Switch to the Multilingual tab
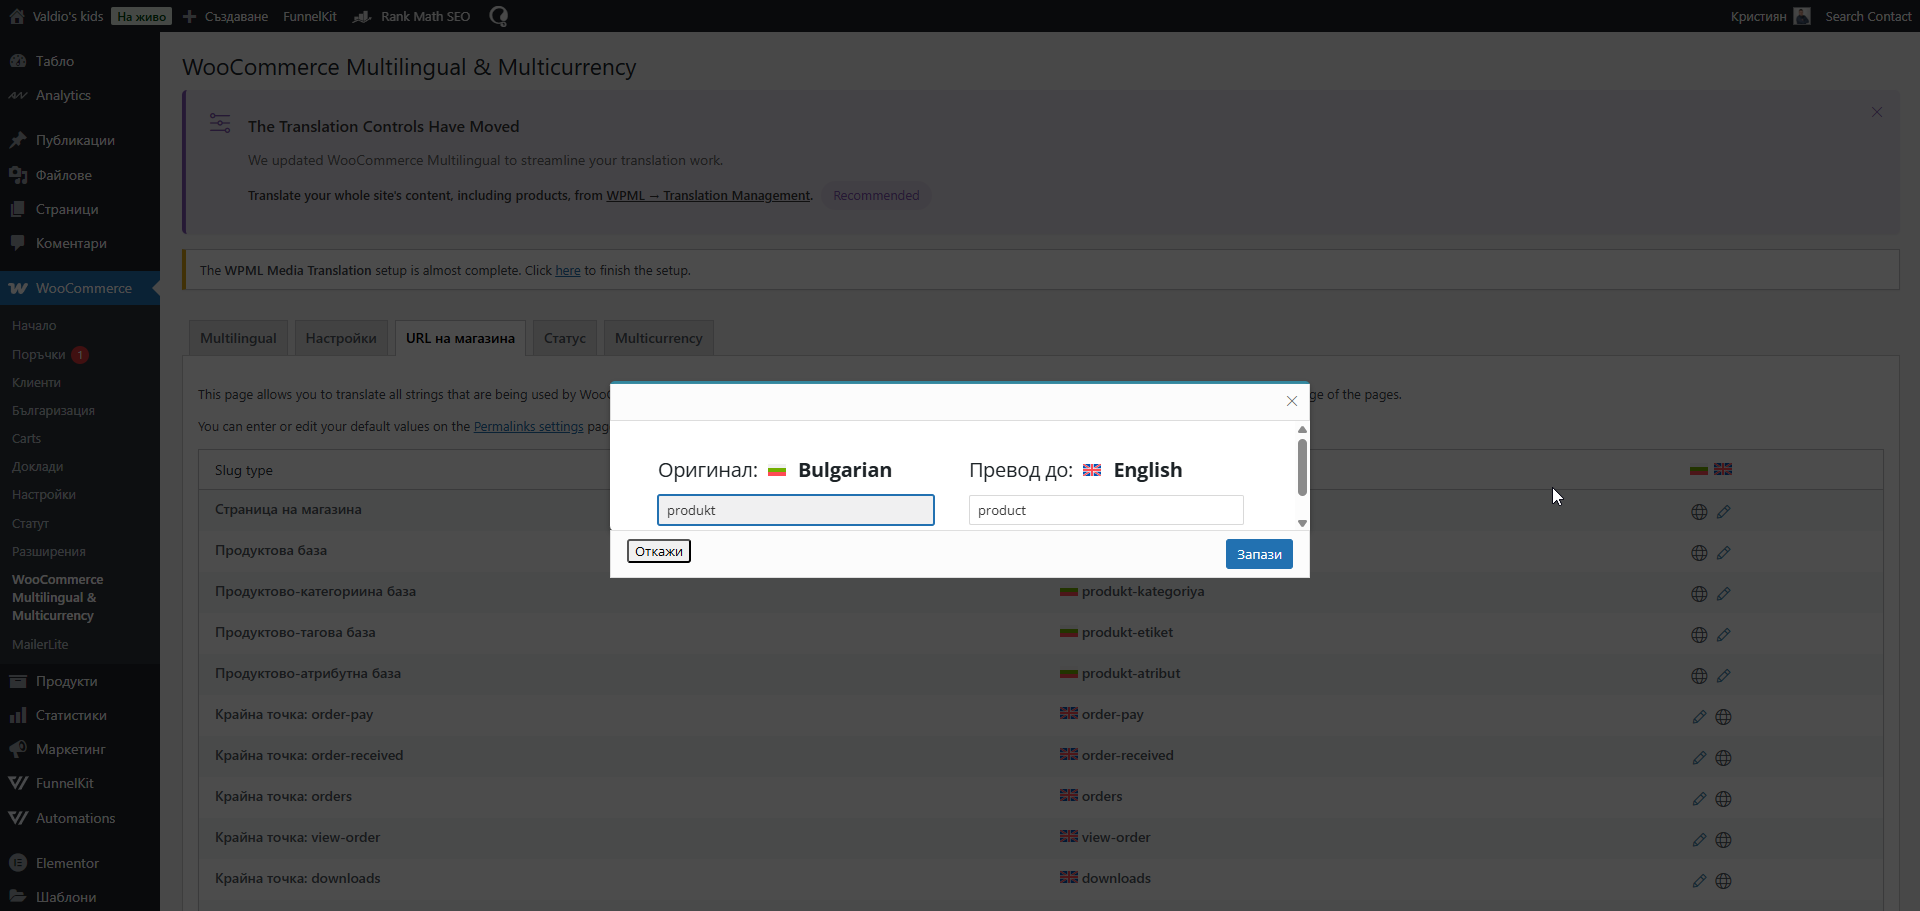 [238, 338]
